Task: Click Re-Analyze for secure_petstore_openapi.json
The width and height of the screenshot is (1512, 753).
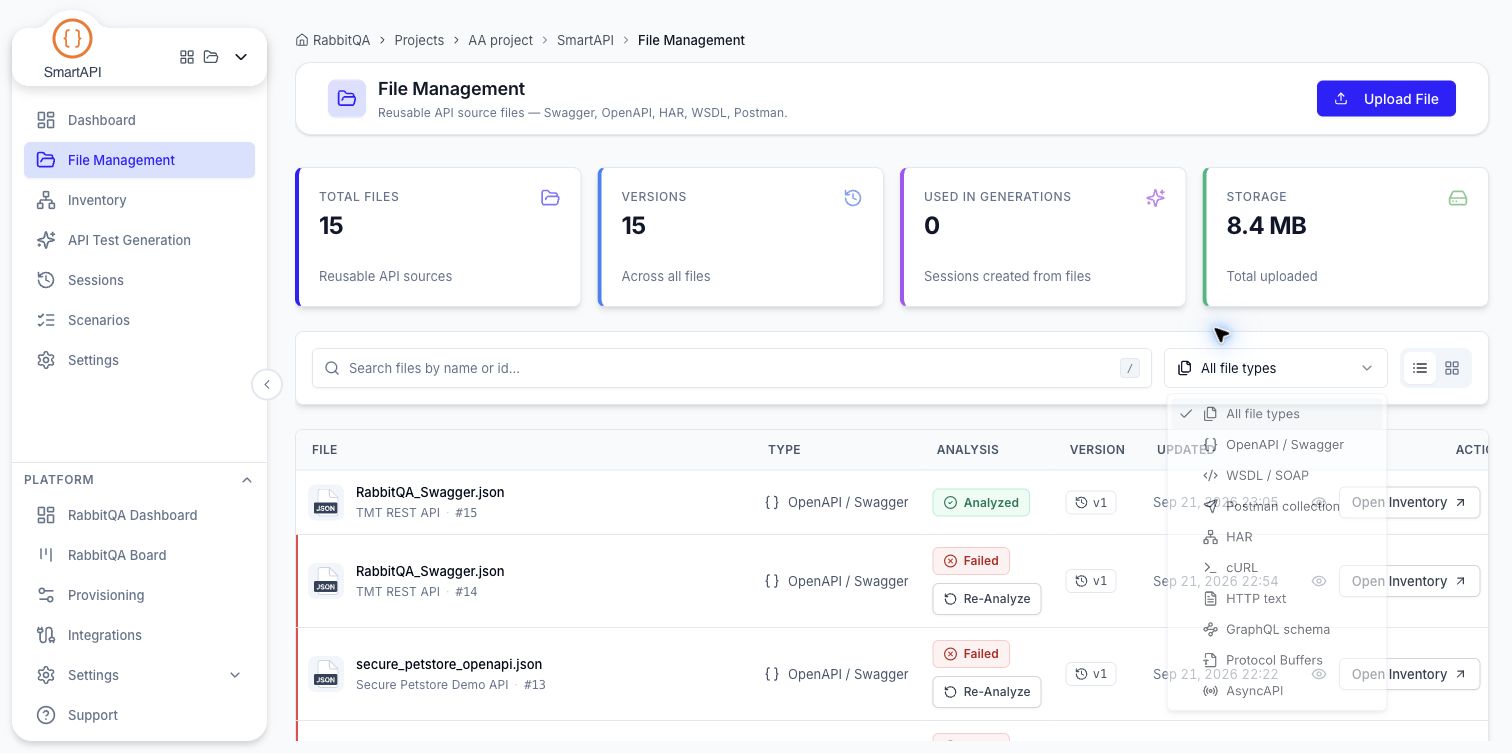Action: pos(987,692)
